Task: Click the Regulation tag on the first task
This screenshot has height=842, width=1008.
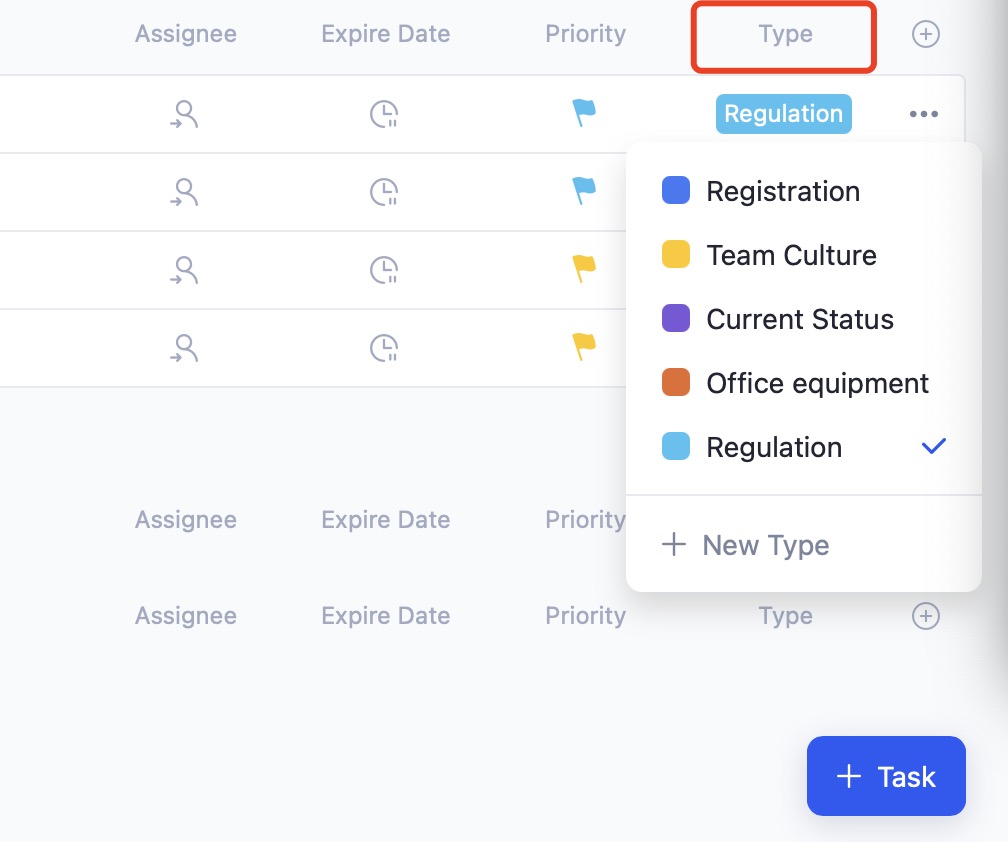Action: click(783, 113)
